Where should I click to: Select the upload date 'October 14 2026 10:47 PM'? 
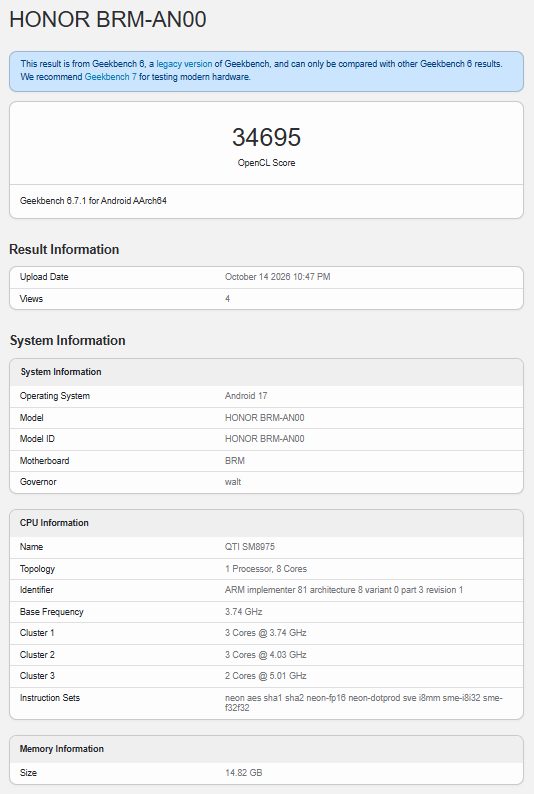277,277
